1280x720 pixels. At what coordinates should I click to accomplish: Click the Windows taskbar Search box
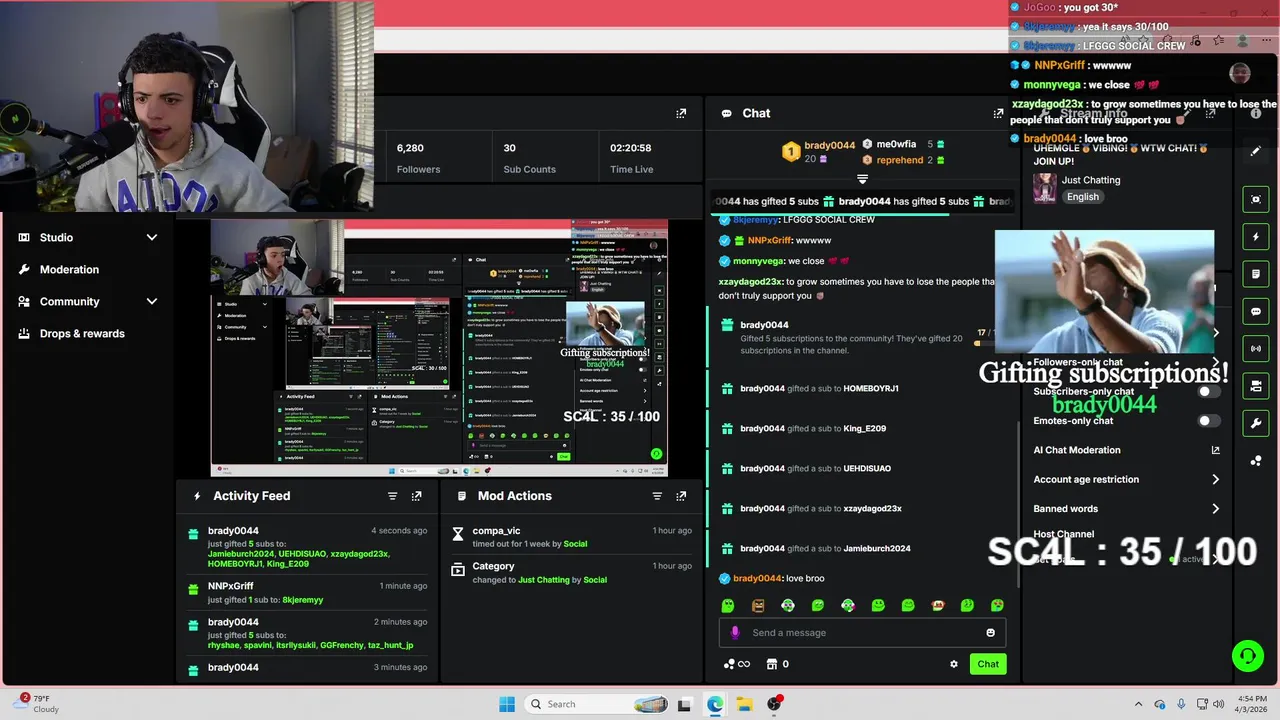pos(596,704)
